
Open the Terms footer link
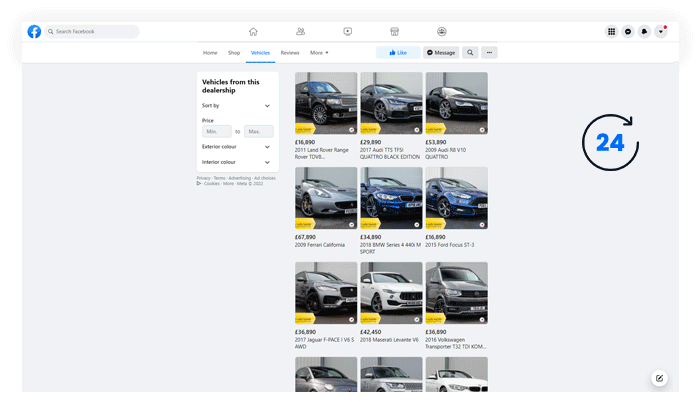[x=219, y=178]
